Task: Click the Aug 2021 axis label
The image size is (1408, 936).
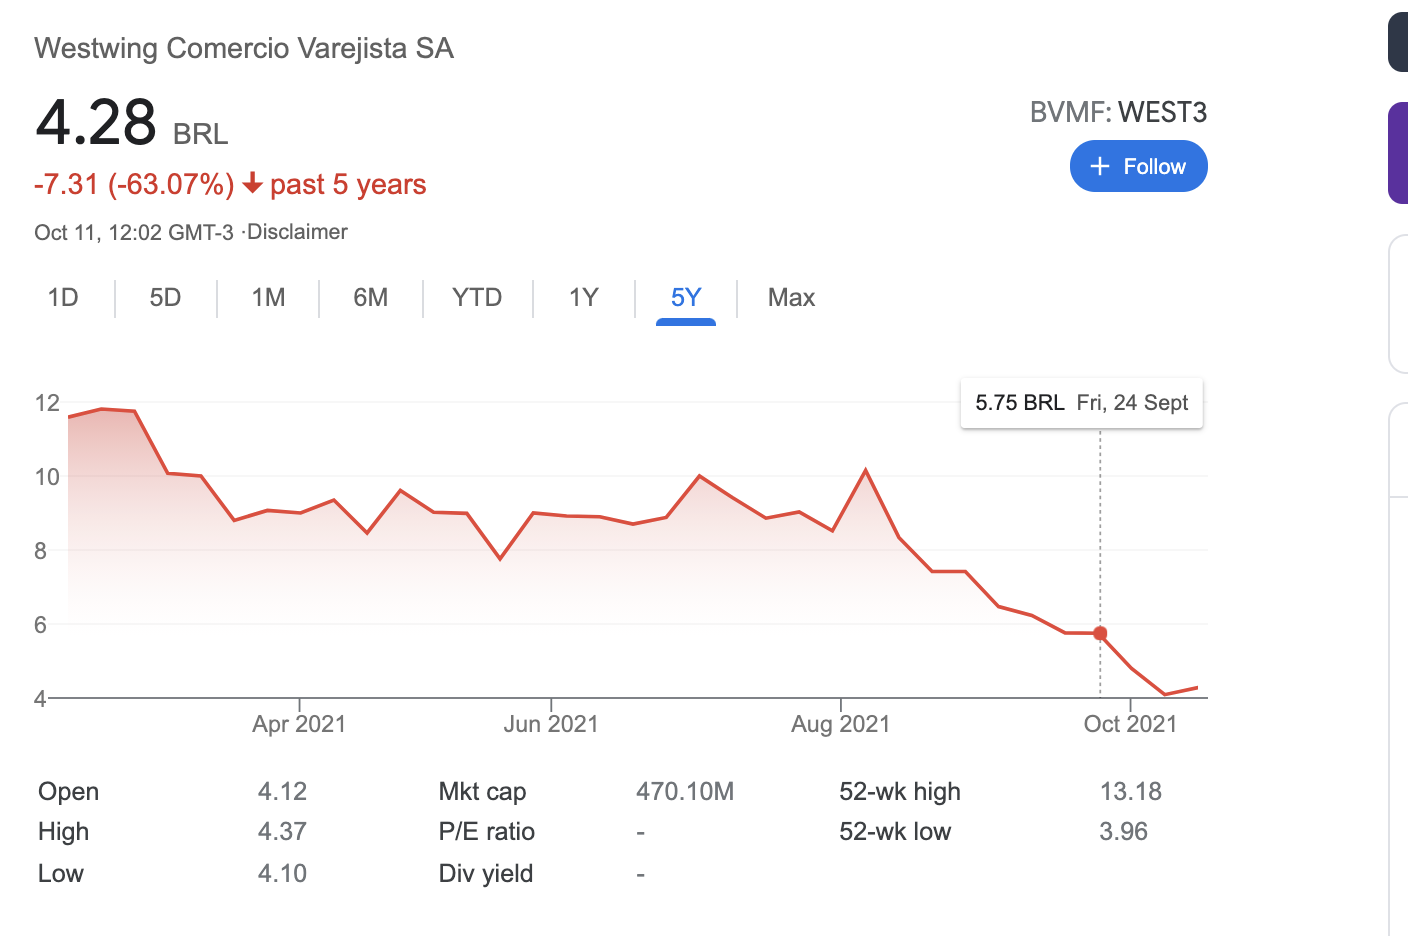Action: pyautogui.click(x=840, y=724)
